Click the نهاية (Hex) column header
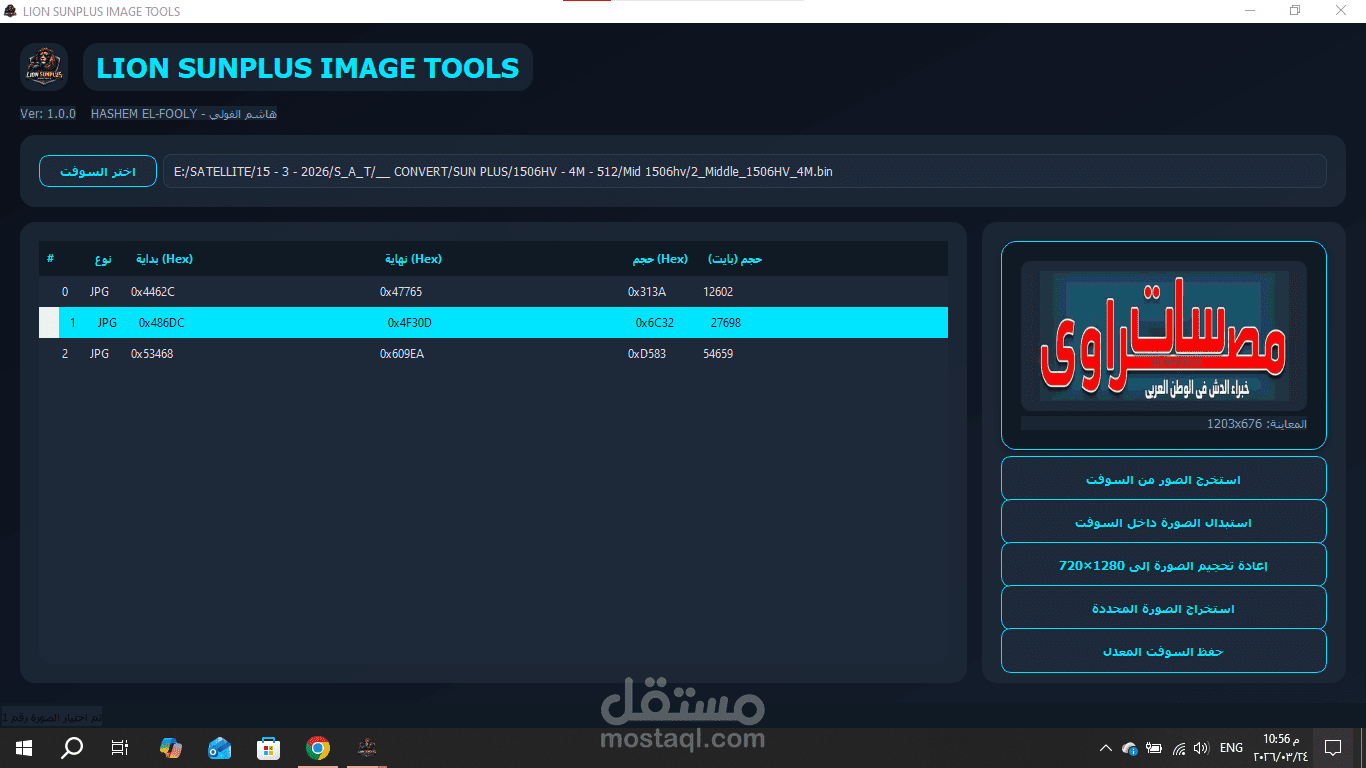1366x768 pixels. point(413,259)
